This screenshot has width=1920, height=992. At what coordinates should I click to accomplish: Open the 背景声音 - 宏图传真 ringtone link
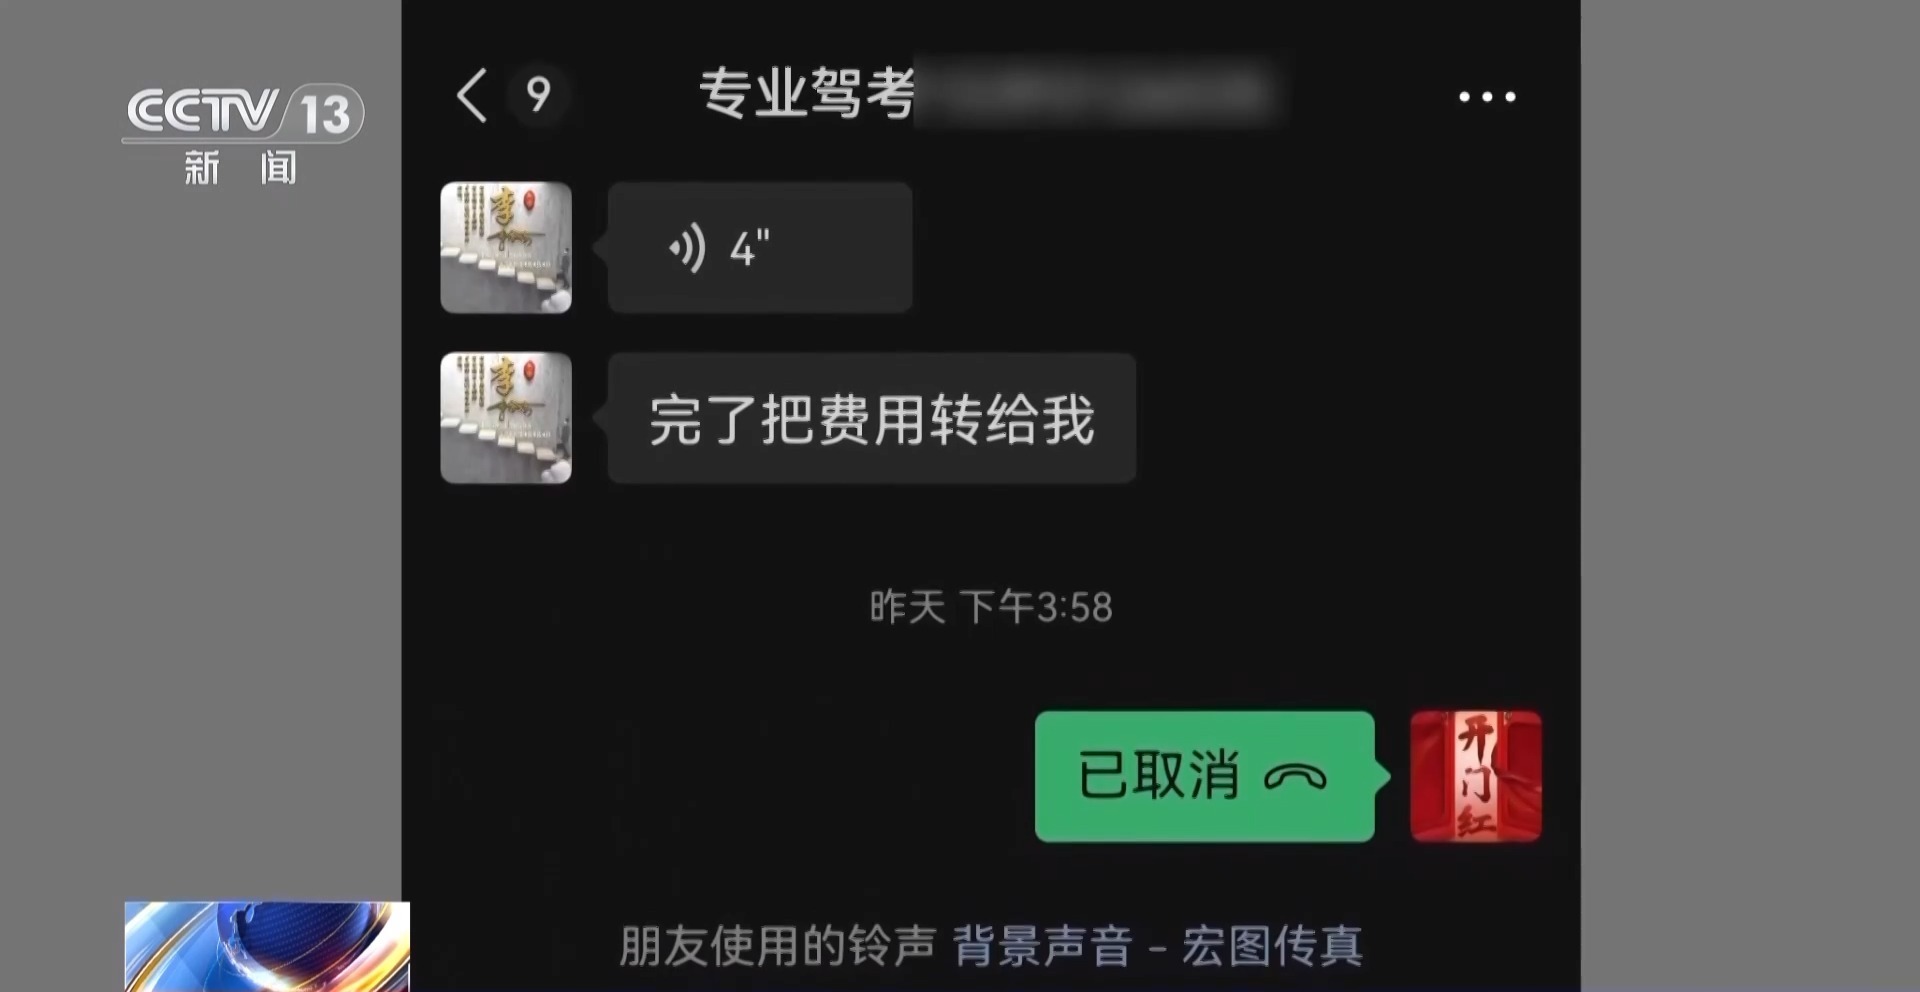(1157, 945)
